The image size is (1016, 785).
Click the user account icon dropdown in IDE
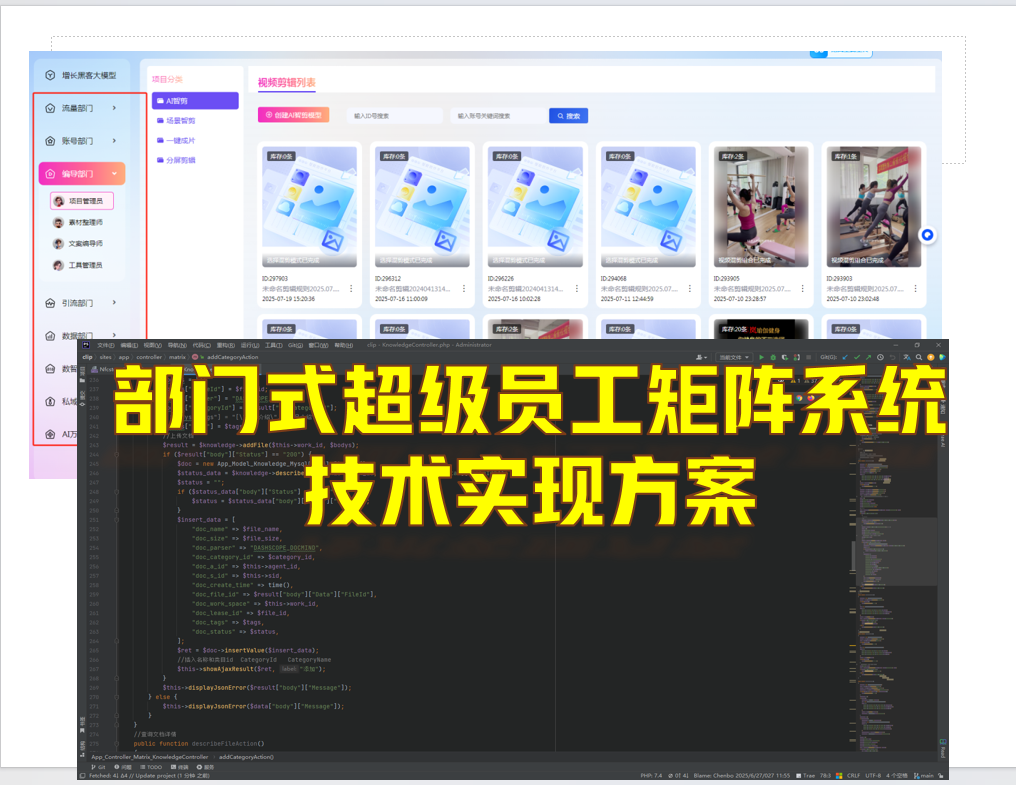click(701, 357)
